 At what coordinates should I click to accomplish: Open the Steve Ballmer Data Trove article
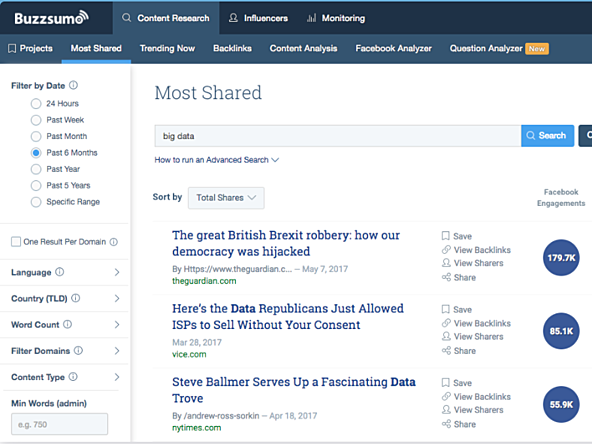pyautogui.click(x=294, y=390)
